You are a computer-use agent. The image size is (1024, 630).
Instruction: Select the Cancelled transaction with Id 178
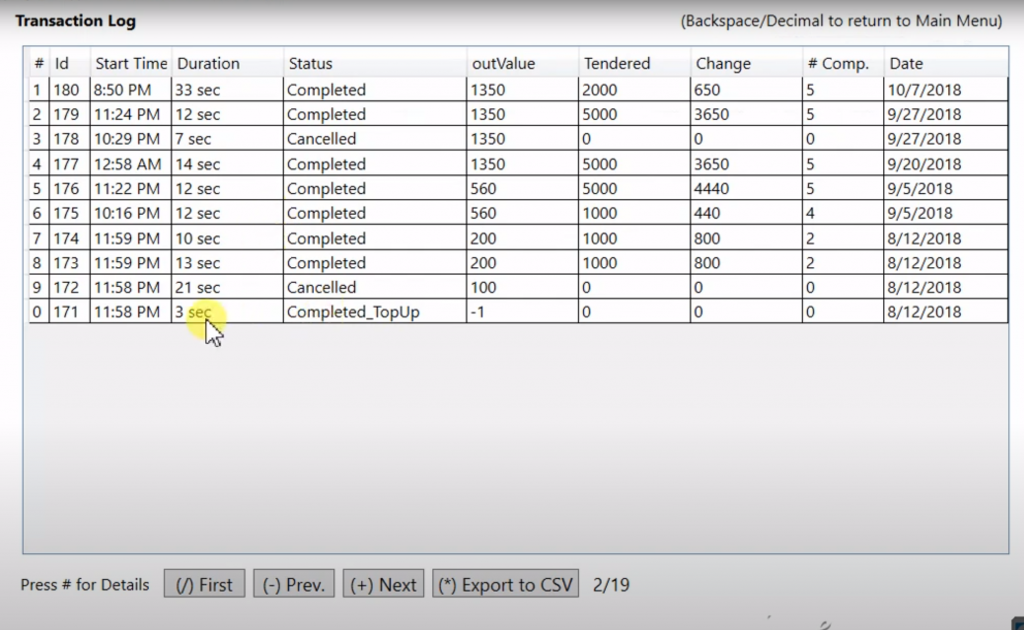321,139
